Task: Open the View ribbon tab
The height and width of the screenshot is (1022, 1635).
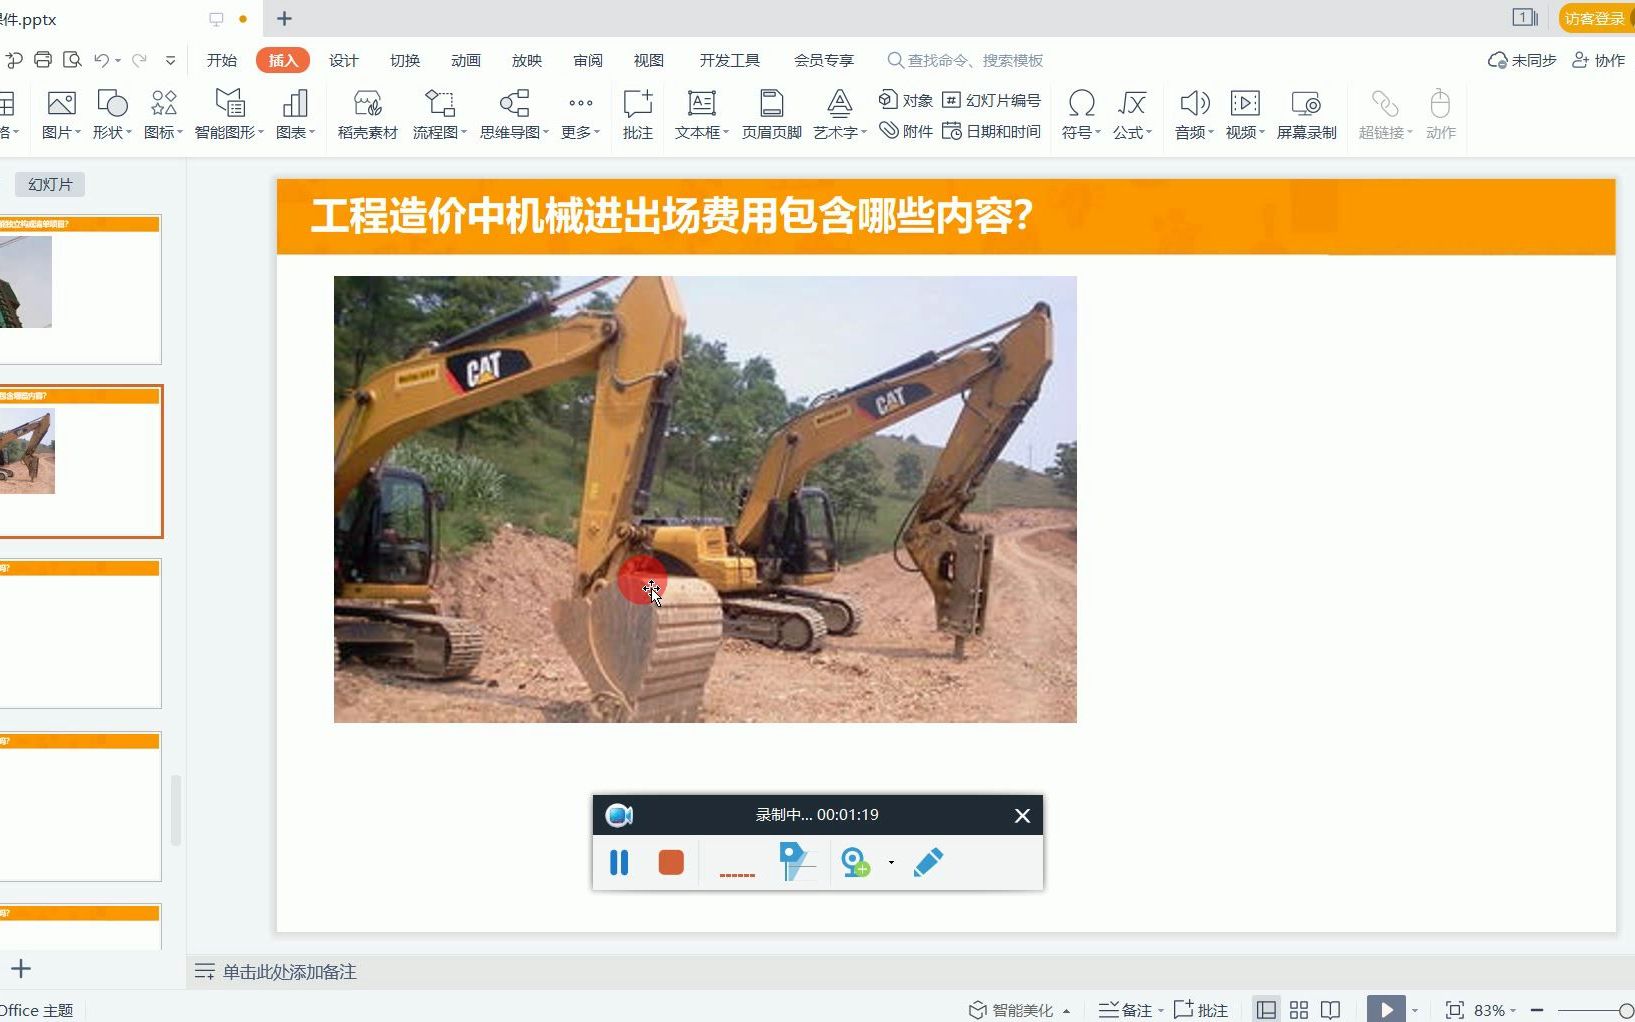Action: click(648, 60)
